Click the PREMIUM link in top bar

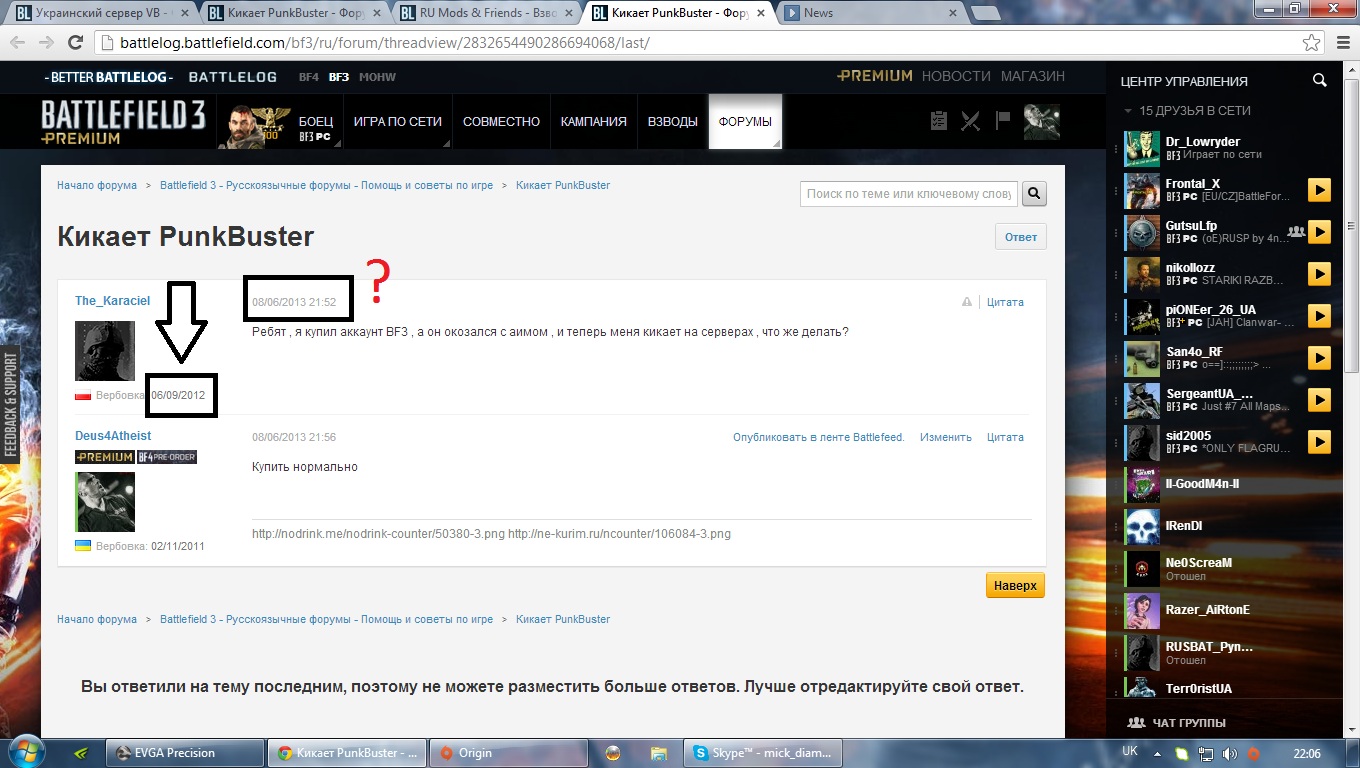click(x=875, y=76)
